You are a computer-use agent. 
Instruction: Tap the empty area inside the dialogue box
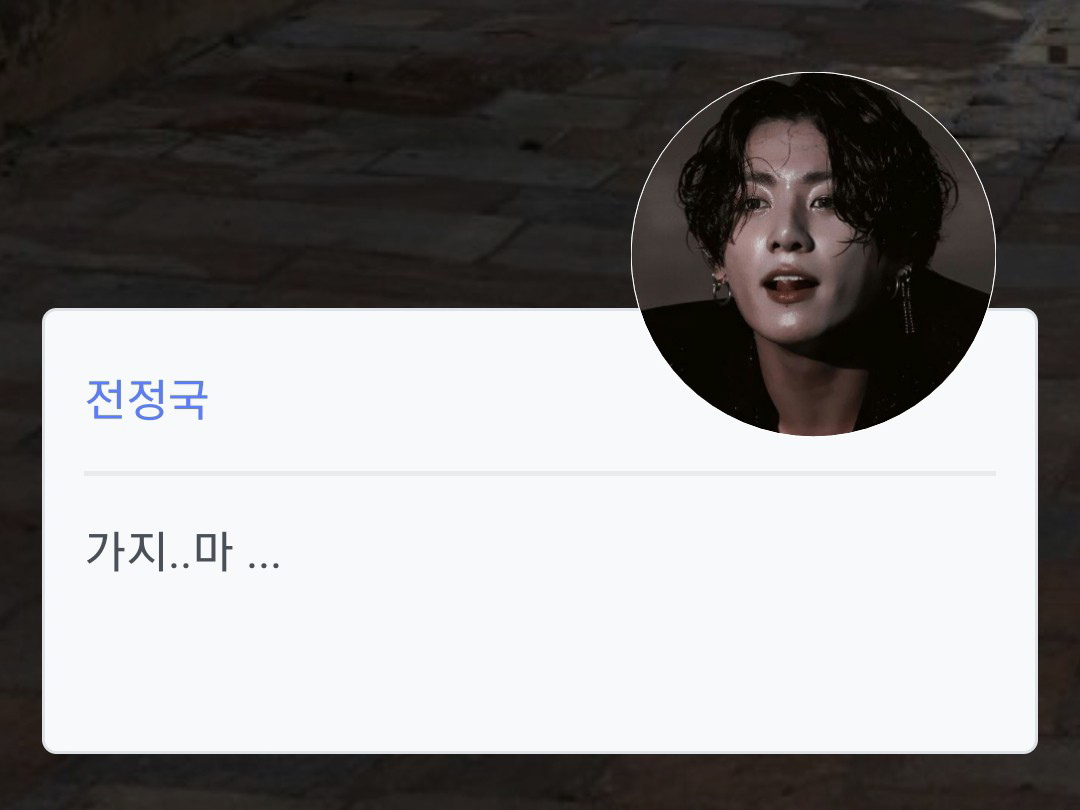click(540, 661)
